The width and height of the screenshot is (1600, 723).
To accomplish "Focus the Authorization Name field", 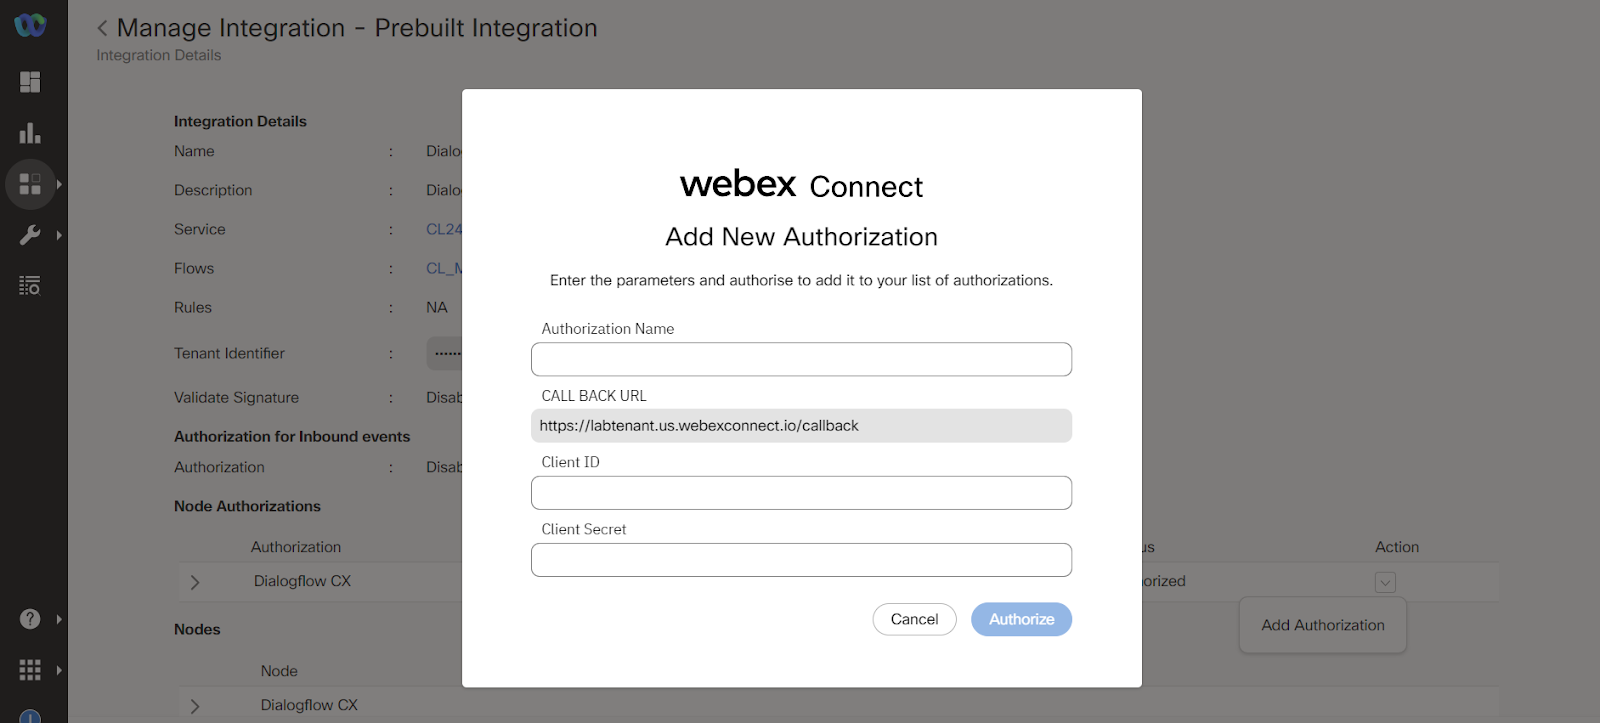I will [801, 359].
